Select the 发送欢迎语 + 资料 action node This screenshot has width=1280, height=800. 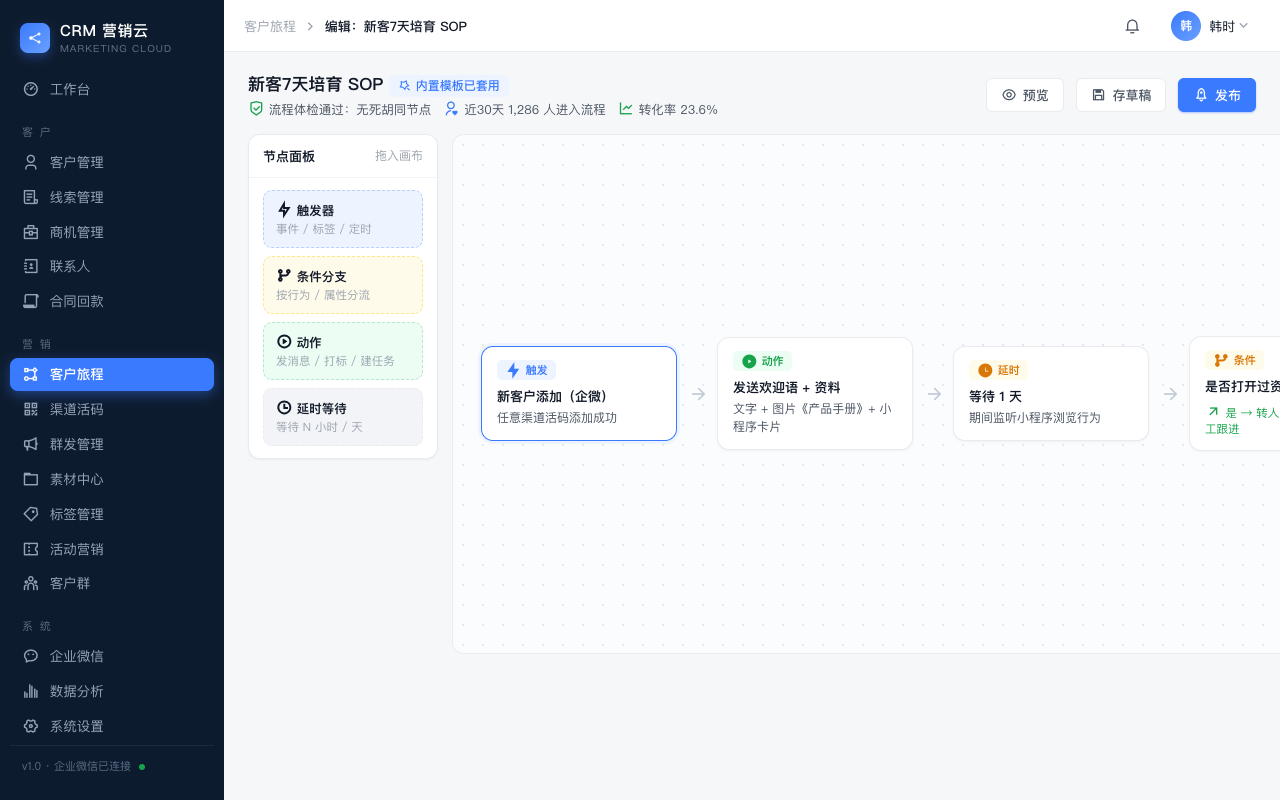coord(815,393)
